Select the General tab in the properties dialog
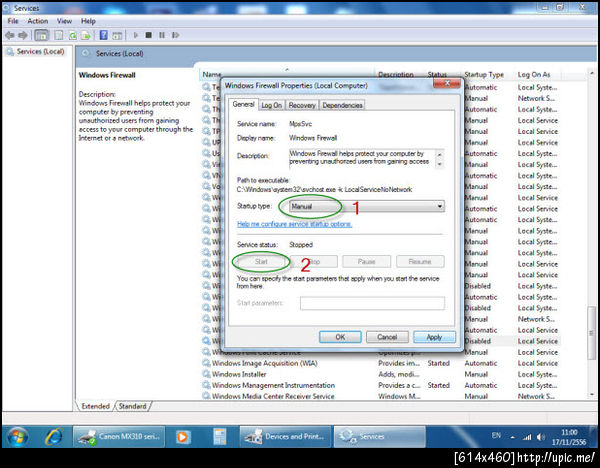The image size is (600, 468). point(243,104)
